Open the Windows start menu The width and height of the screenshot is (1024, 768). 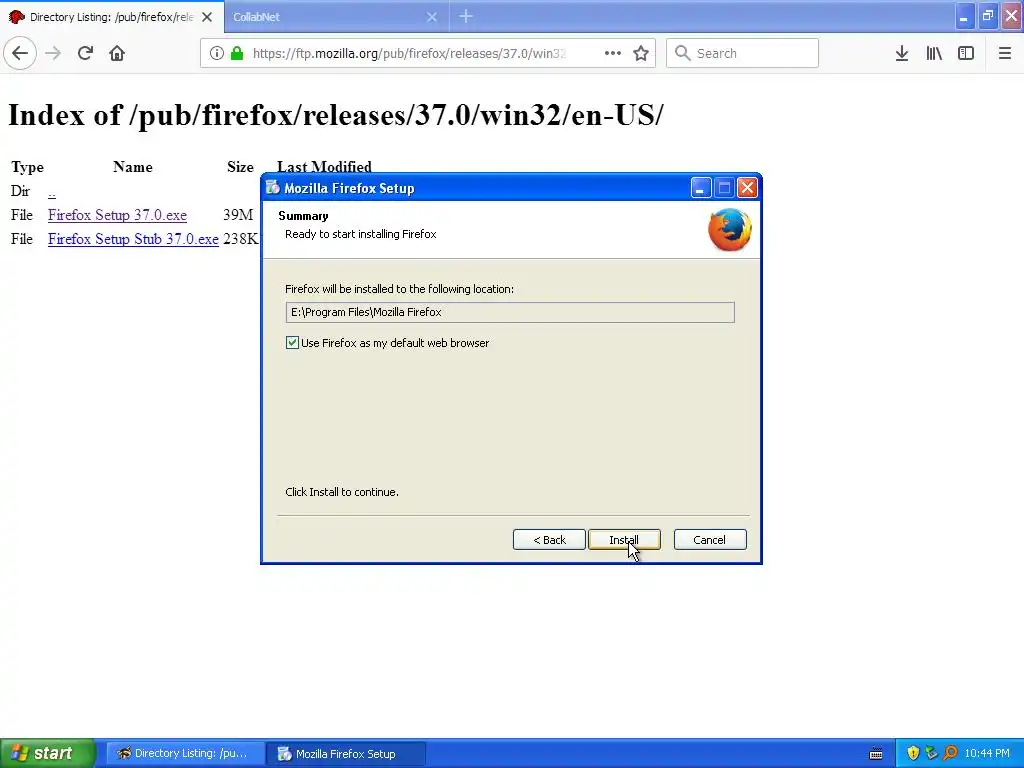coord(48,754)
